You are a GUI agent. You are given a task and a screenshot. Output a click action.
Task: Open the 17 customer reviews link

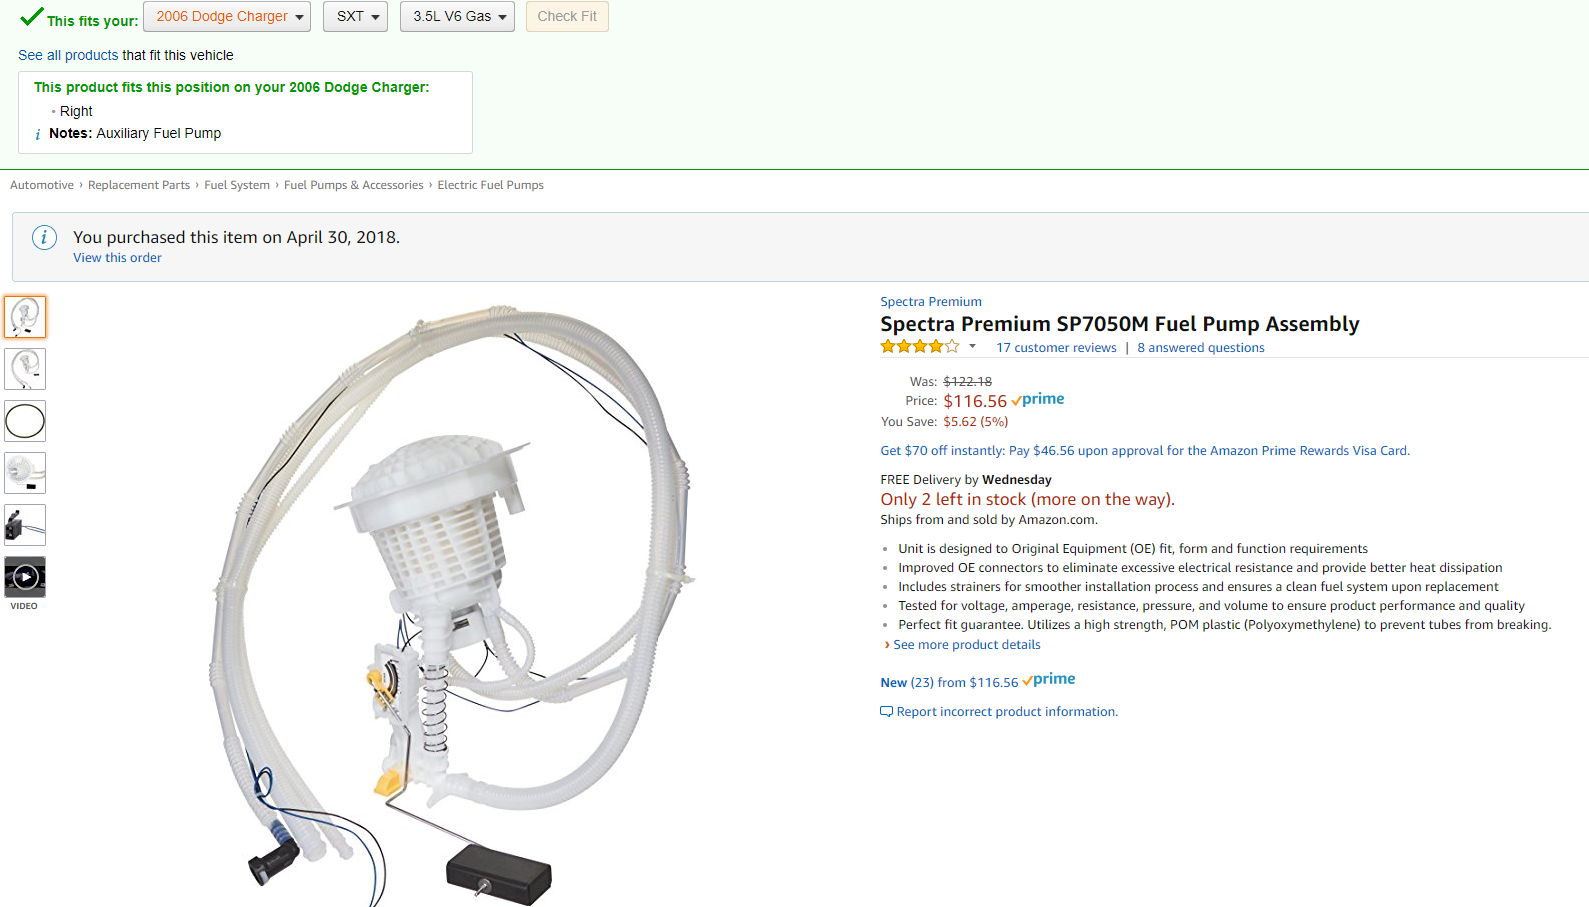pyautogui.click(x=1056, y=348)
